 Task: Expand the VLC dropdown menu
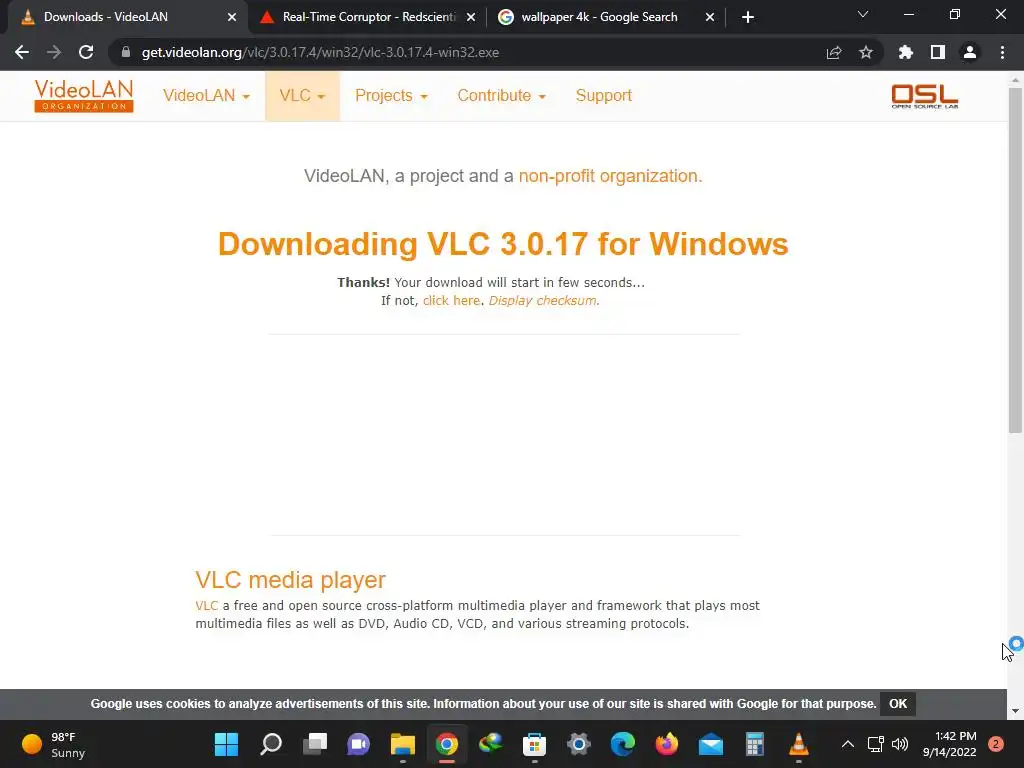coord(302,96)
